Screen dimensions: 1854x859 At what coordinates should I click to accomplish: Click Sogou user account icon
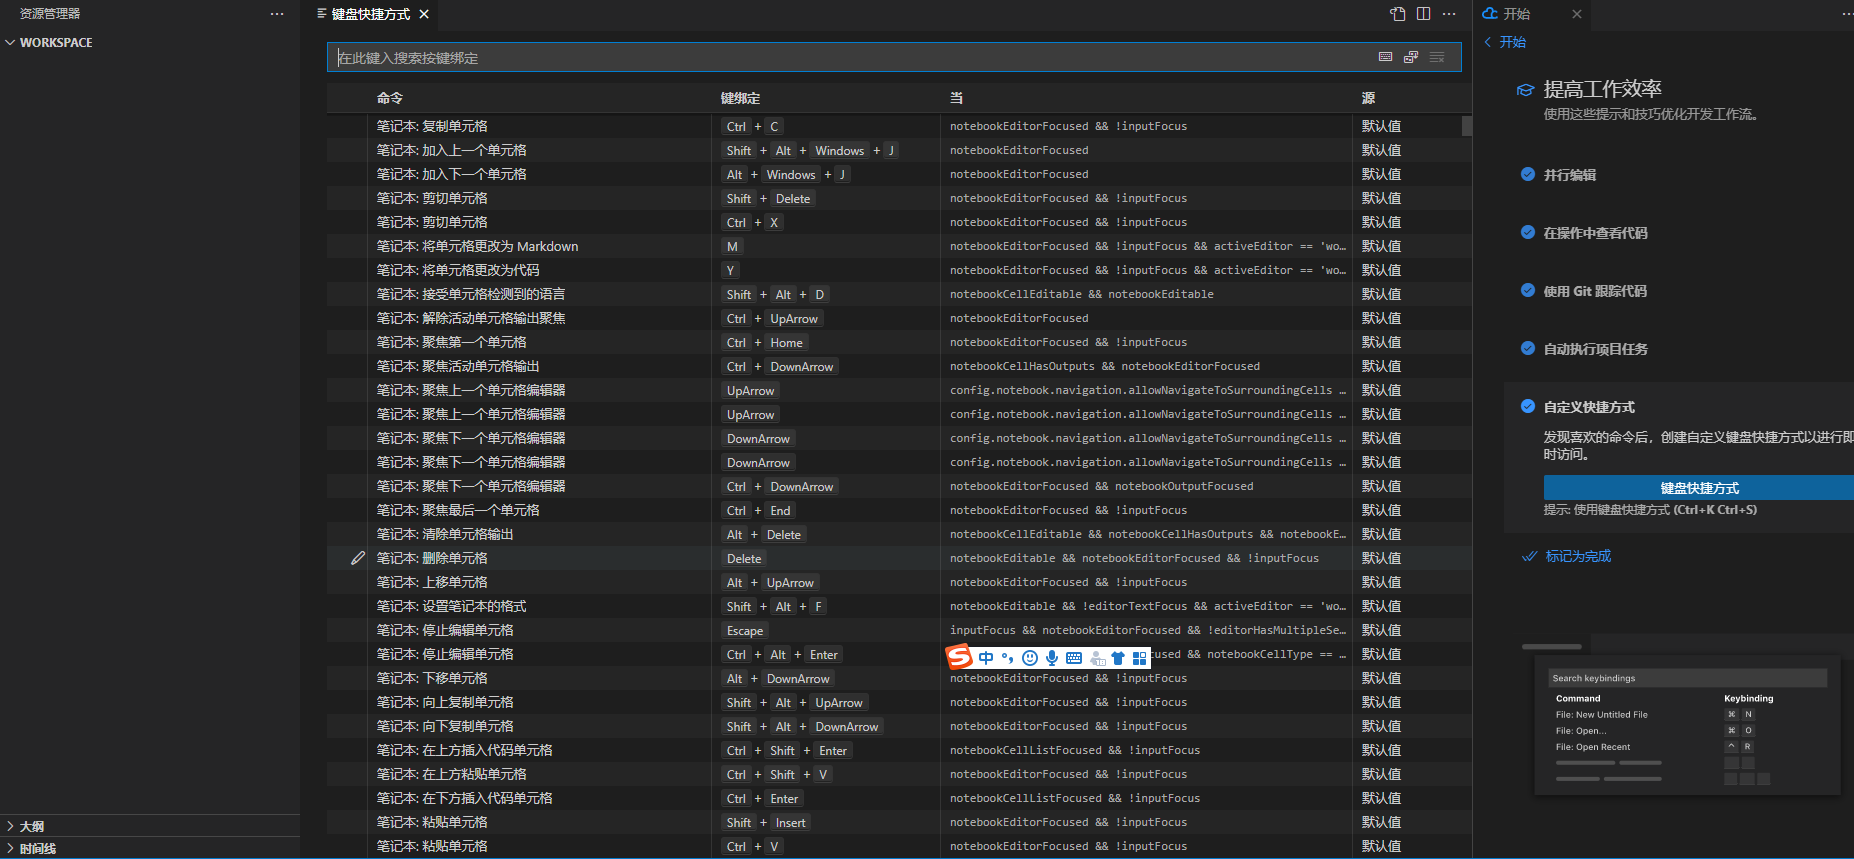pyautogui.click(x=1097, y=658)
